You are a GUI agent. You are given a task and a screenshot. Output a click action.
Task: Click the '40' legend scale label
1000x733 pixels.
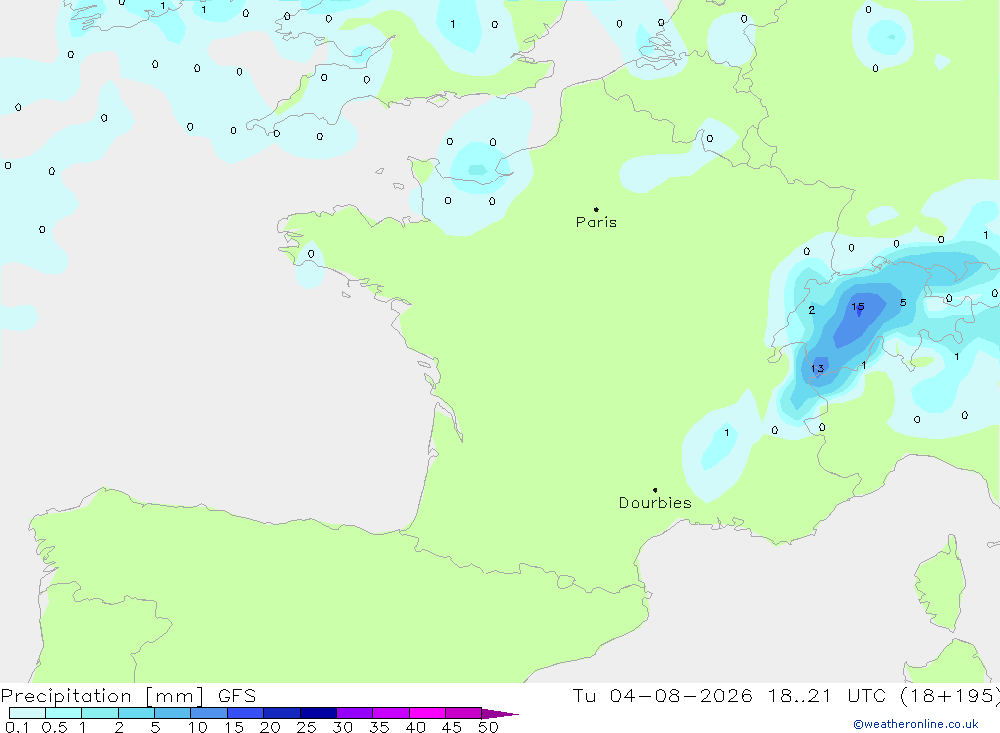click(x=415, y=727)
